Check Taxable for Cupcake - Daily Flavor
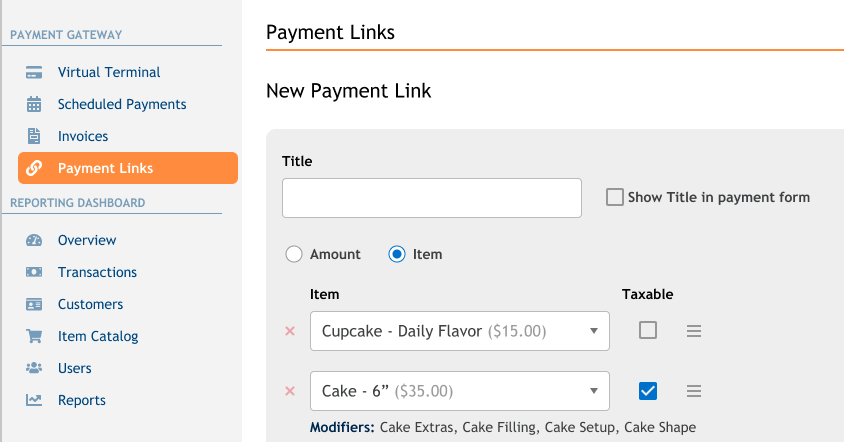This screenshot has width=844, height=442. coord(648,330)
